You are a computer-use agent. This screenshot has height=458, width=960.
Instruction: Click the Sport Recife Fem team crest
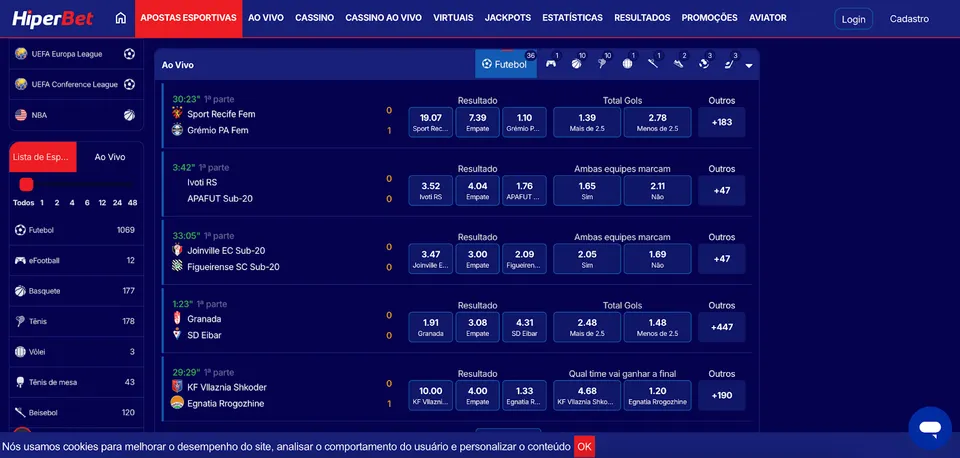click(178, 113)
